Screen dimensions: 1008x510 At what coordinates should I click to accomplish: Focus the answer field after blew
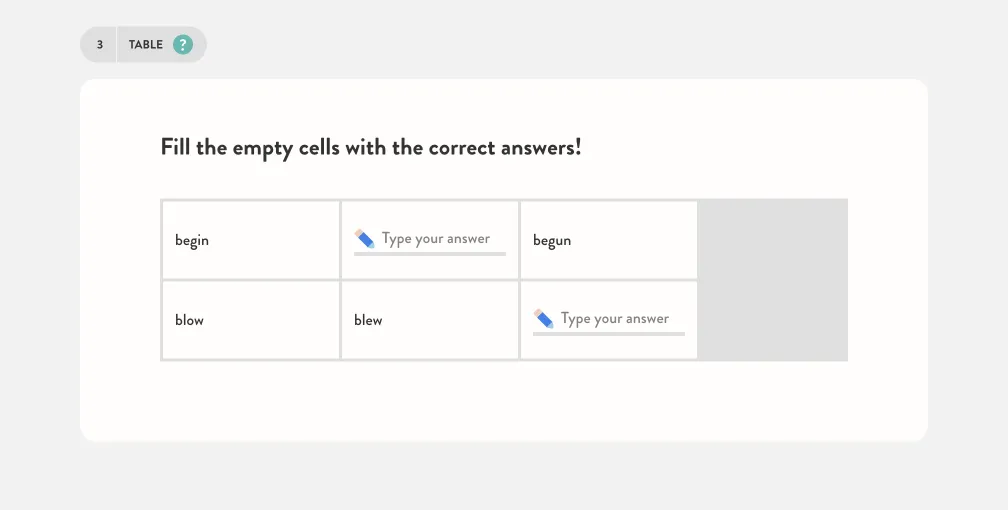609,320
